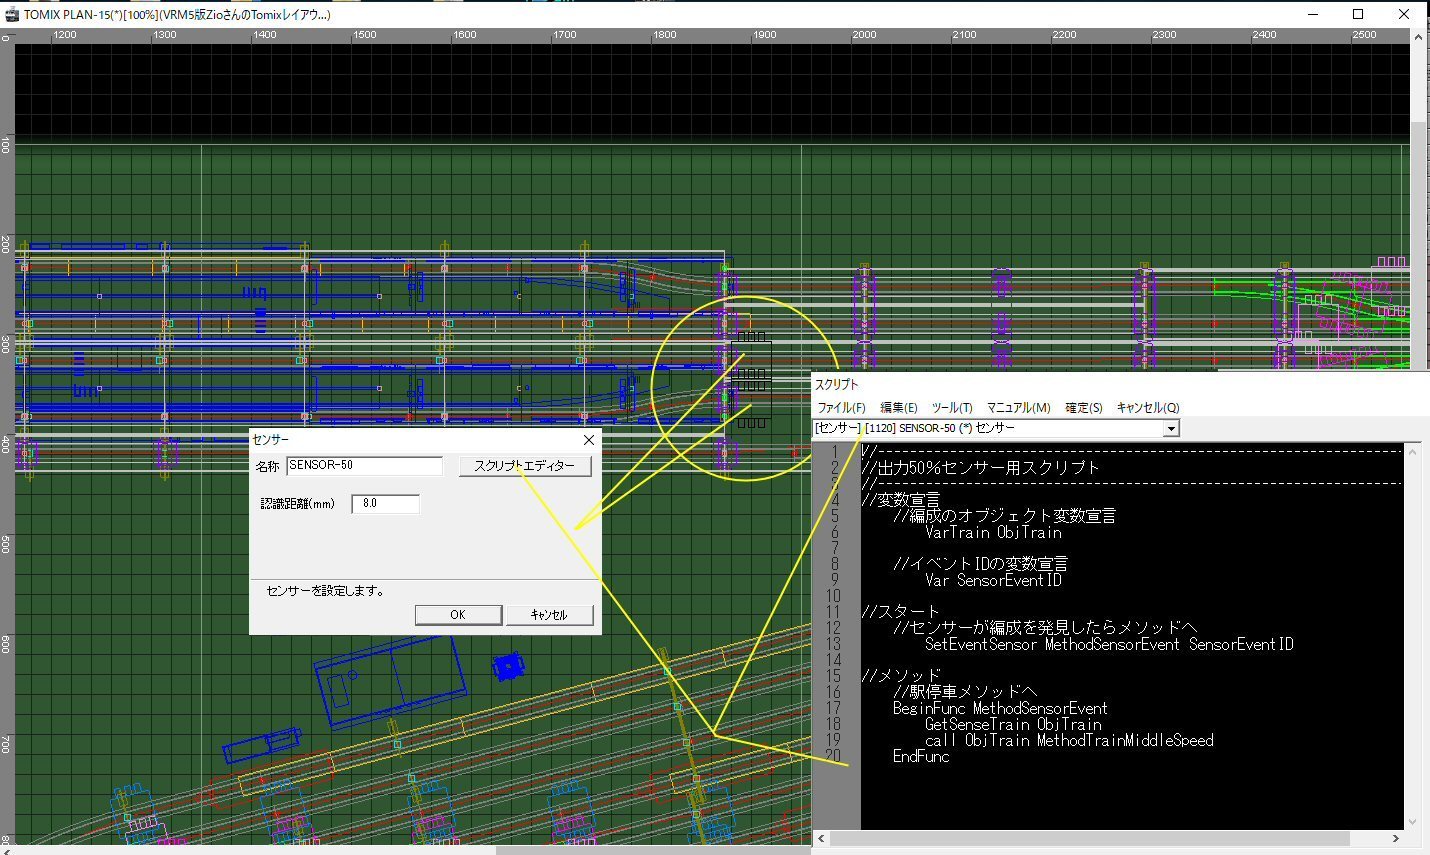
Task: Click the 認識距離 field showing 8.0
Action: pyautogui.click(x=385, y=503)
